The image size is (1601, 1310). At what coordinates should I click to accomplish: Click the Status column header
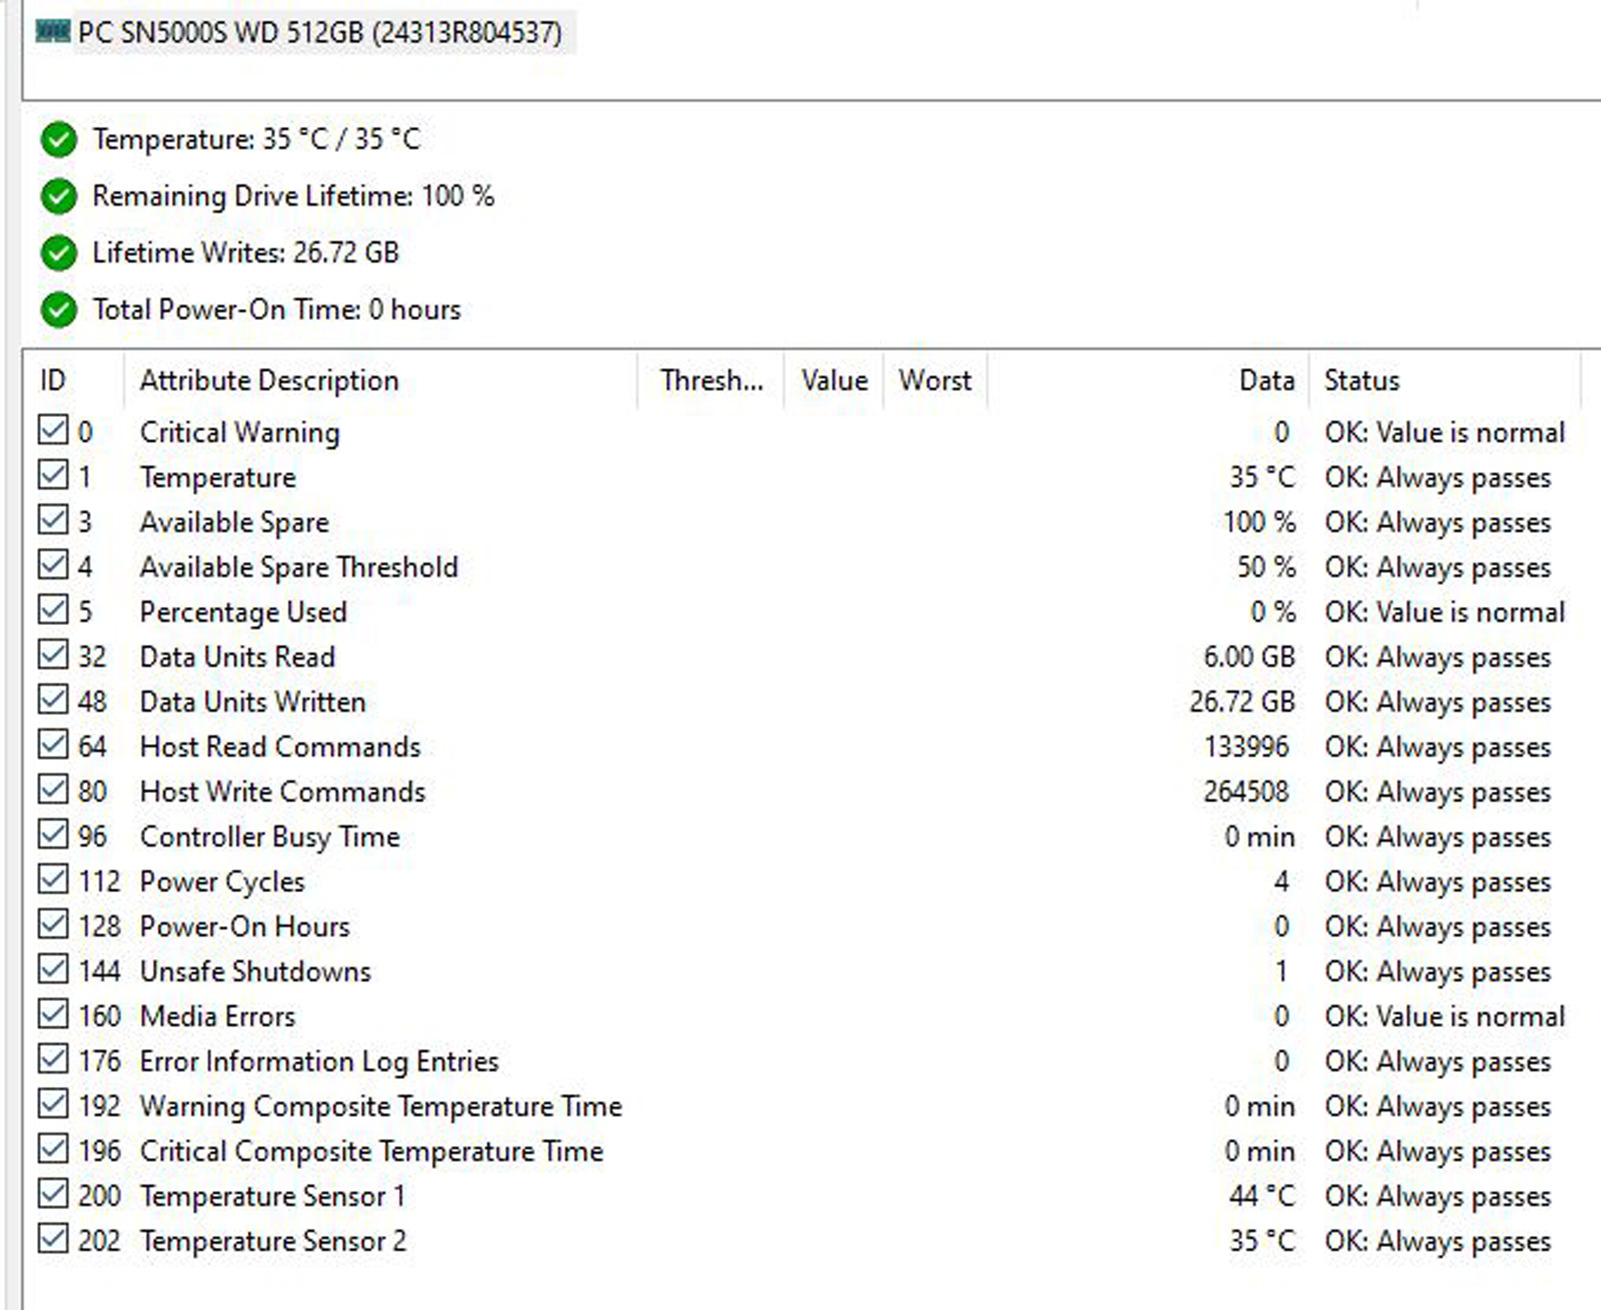pos(1445,380)
